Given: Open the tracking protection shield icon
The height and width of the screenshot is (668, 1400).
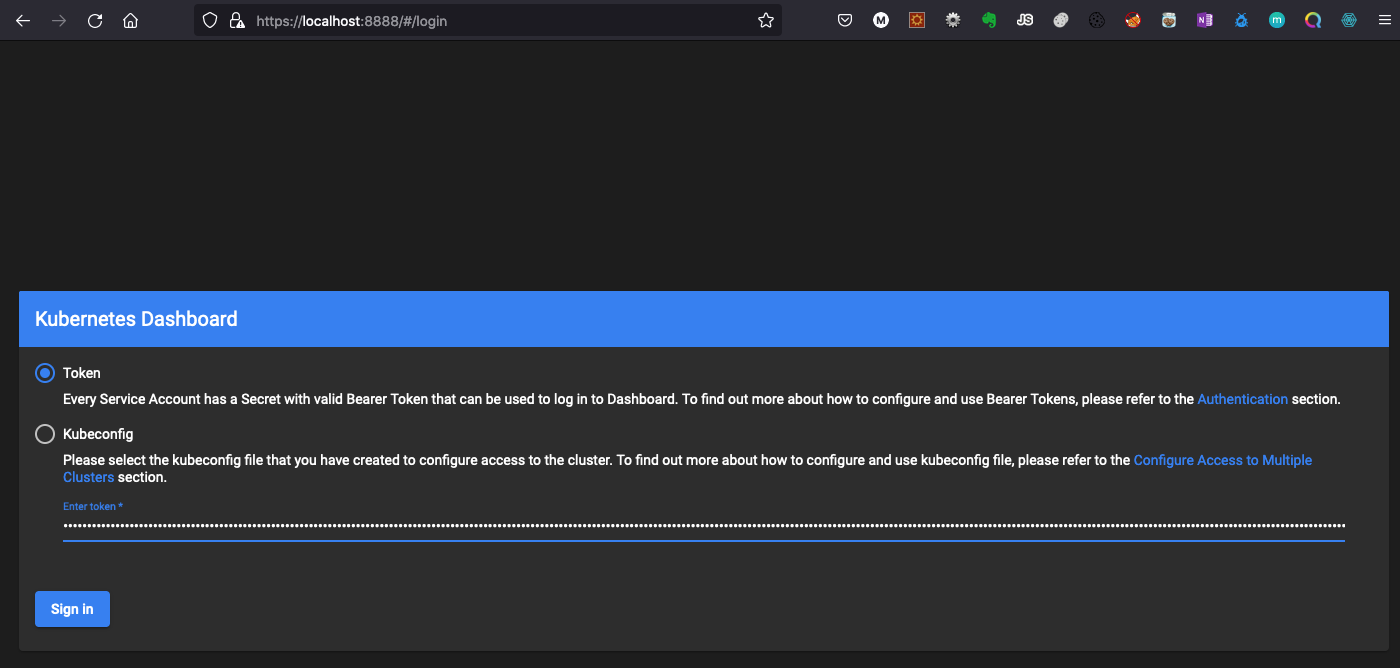Looking at the screenshot, I should coord(210,20).
